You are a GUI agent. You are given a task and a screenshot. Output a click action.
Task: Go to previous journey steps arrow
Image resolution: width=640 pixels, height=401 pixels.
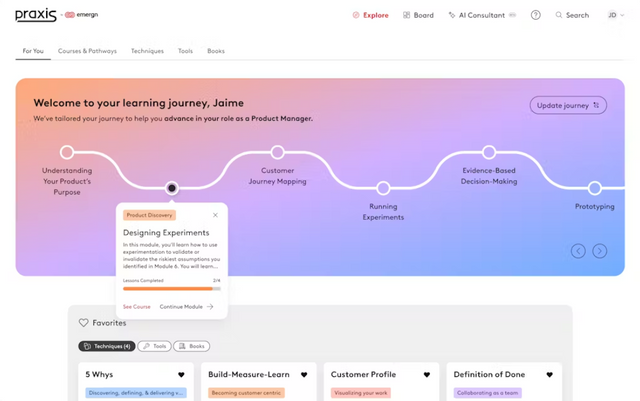pyautogui.click(x=578, y=251)
